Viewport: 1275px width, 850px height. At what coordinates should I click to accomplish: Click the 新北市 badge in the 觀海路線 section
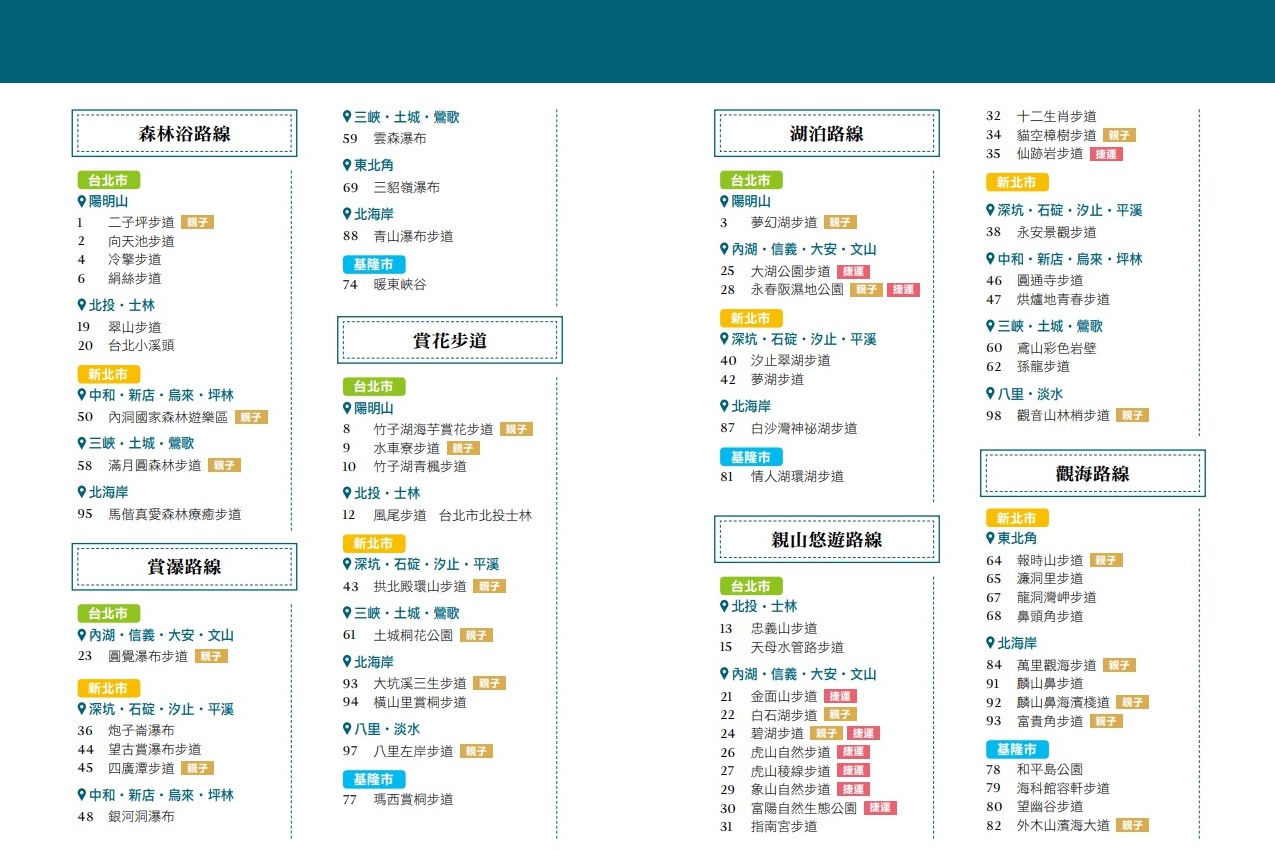(x=1017, y=518)
